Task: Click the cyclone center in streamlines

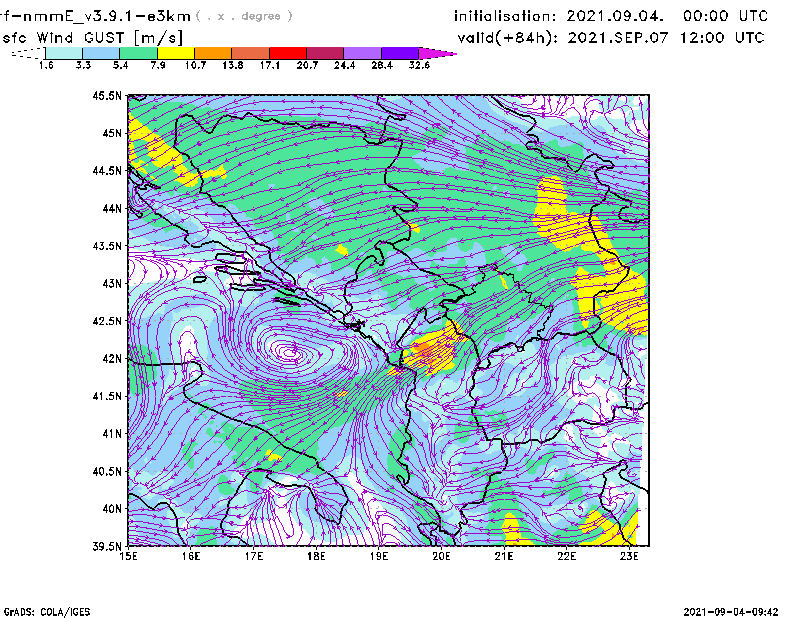Action: click(290, 351)
